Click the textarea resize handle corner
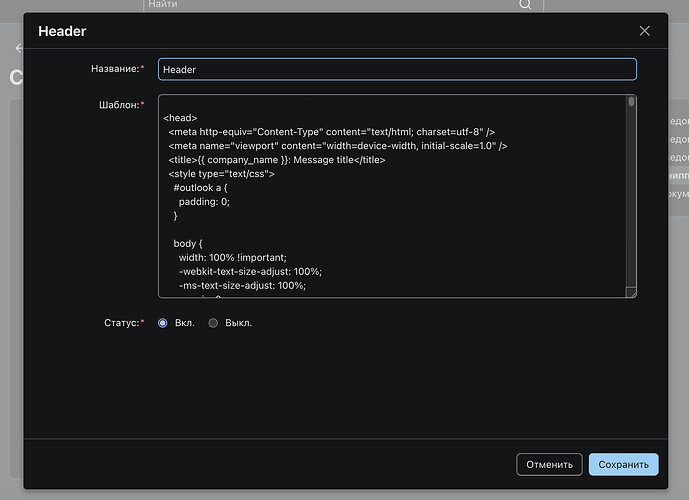 click(631, 293)
